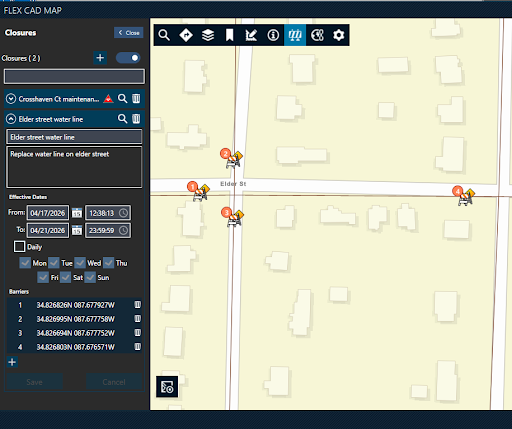This screenshot has width=512, height=429.
Task: Zoom to Crosshaven Ct maintenance closure
Action: (122, 99)
